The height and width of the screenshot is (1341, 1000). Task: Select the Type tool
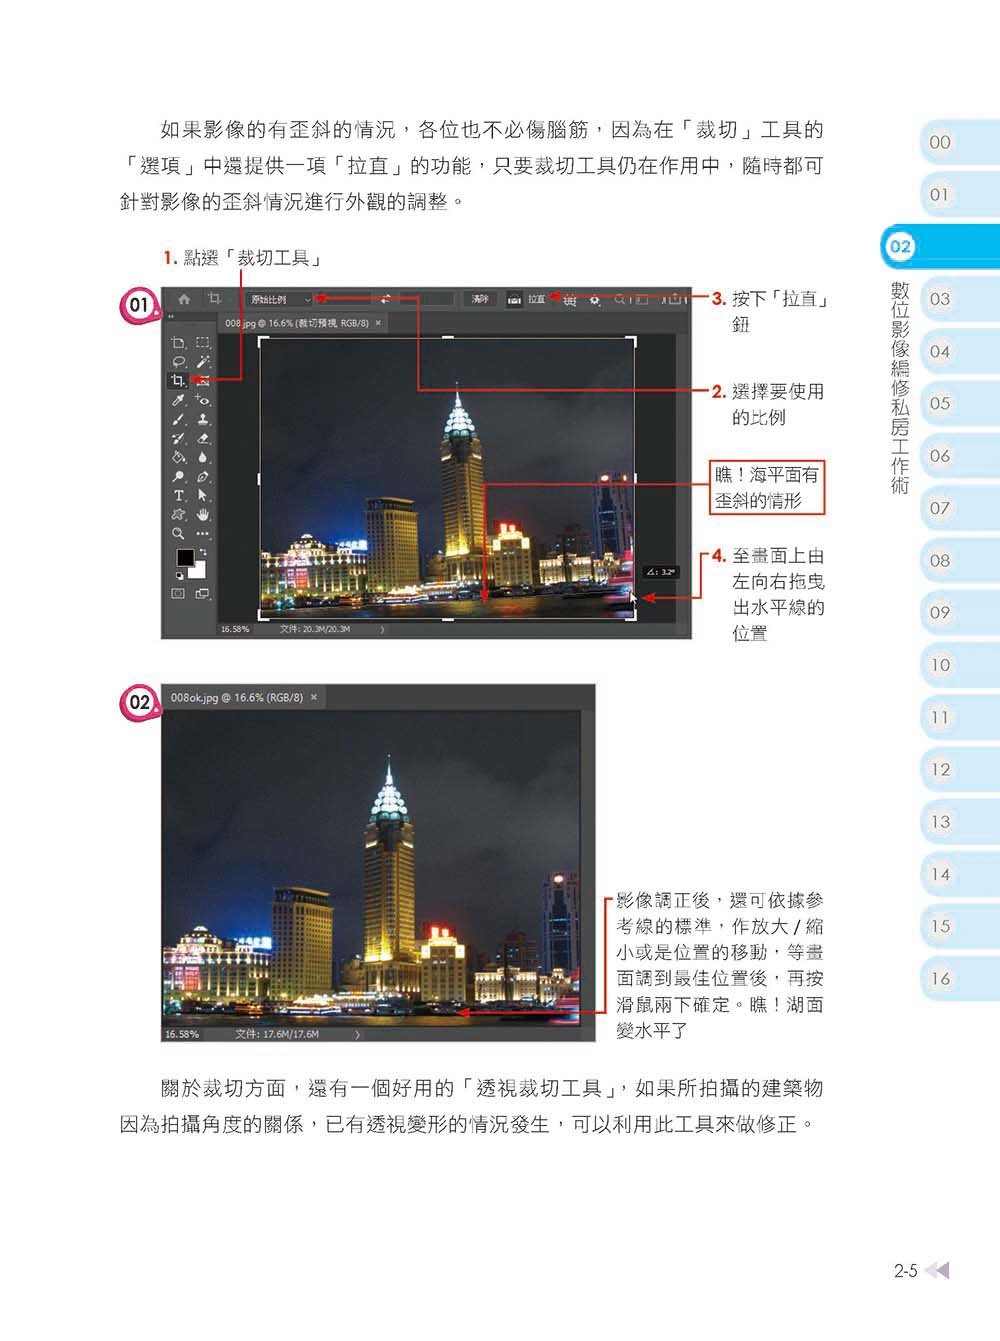(179, 495)
